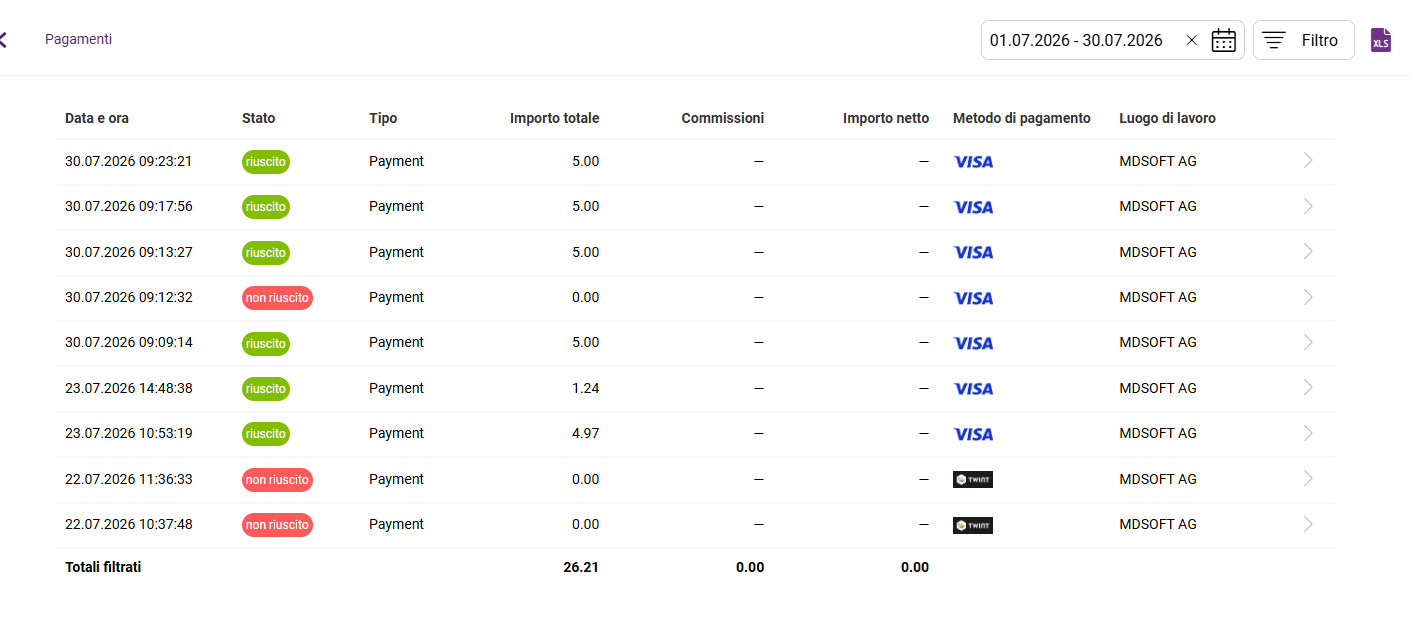The image size is (1413, 622).
Task: Click the back arrow beside Pagamenti
Action: click(3, 40)
